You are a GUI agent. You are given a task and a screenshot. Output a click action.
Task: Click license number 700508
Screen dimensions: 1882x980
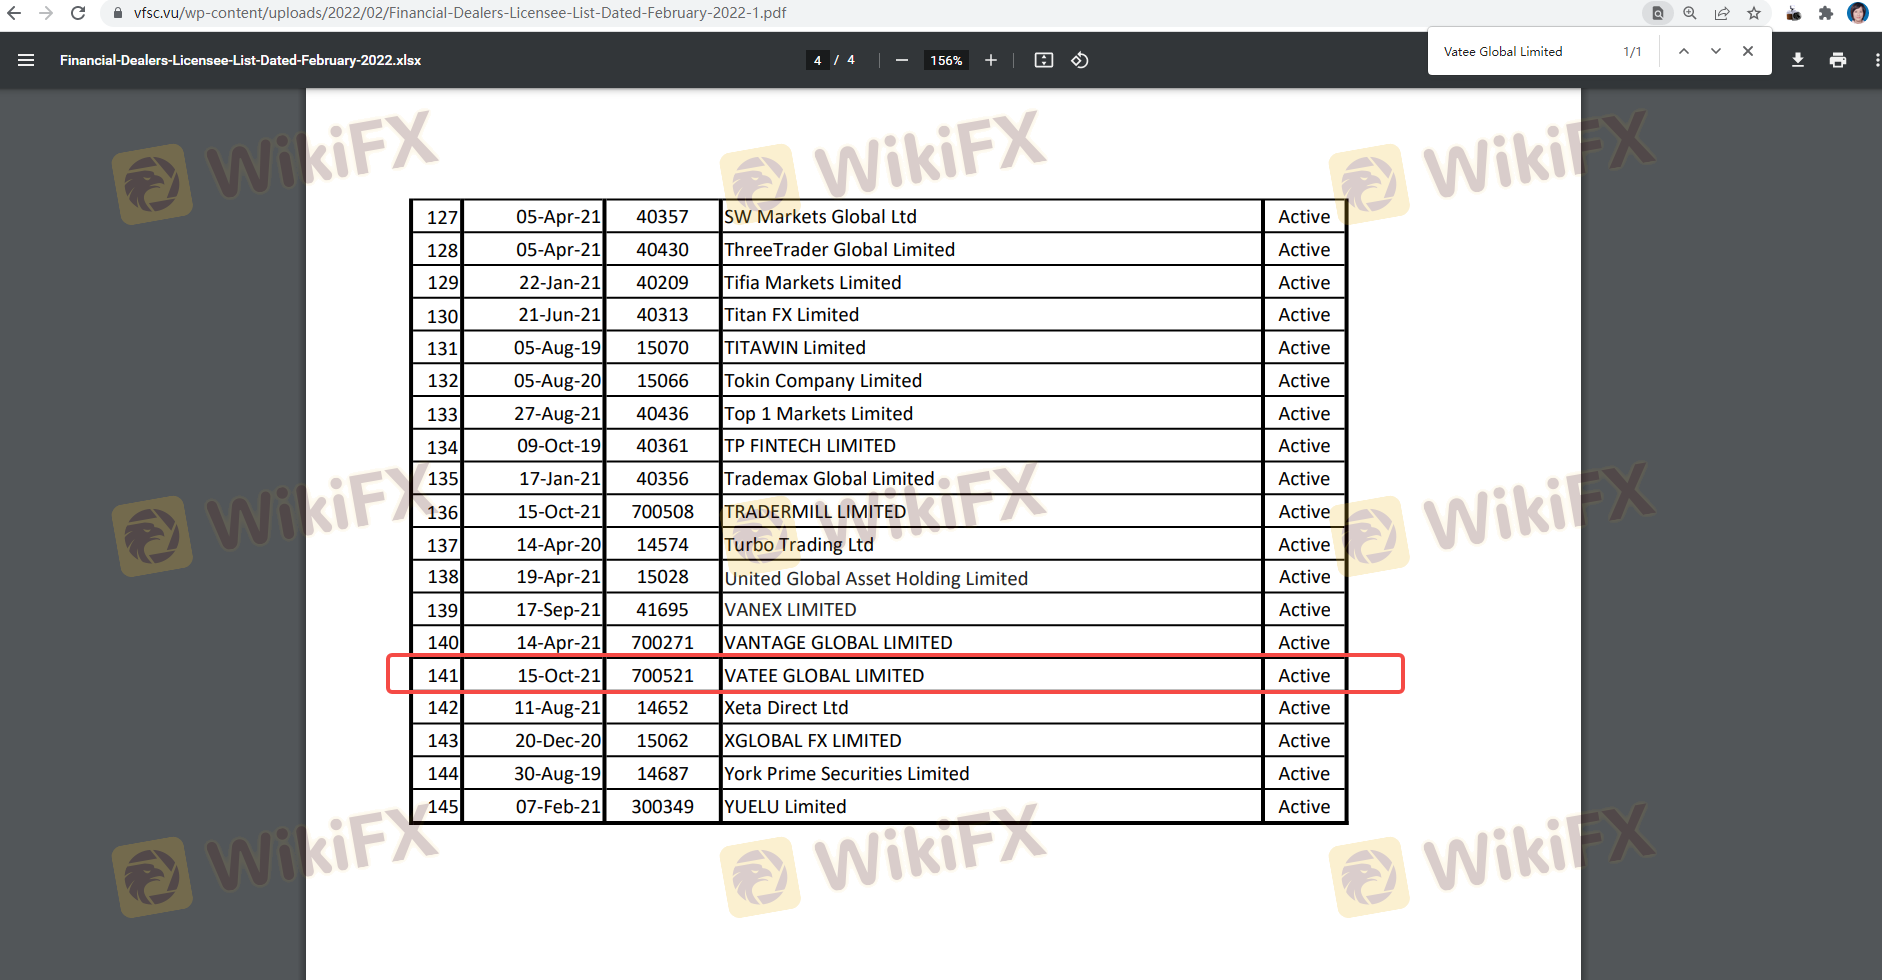click(662, 512)
